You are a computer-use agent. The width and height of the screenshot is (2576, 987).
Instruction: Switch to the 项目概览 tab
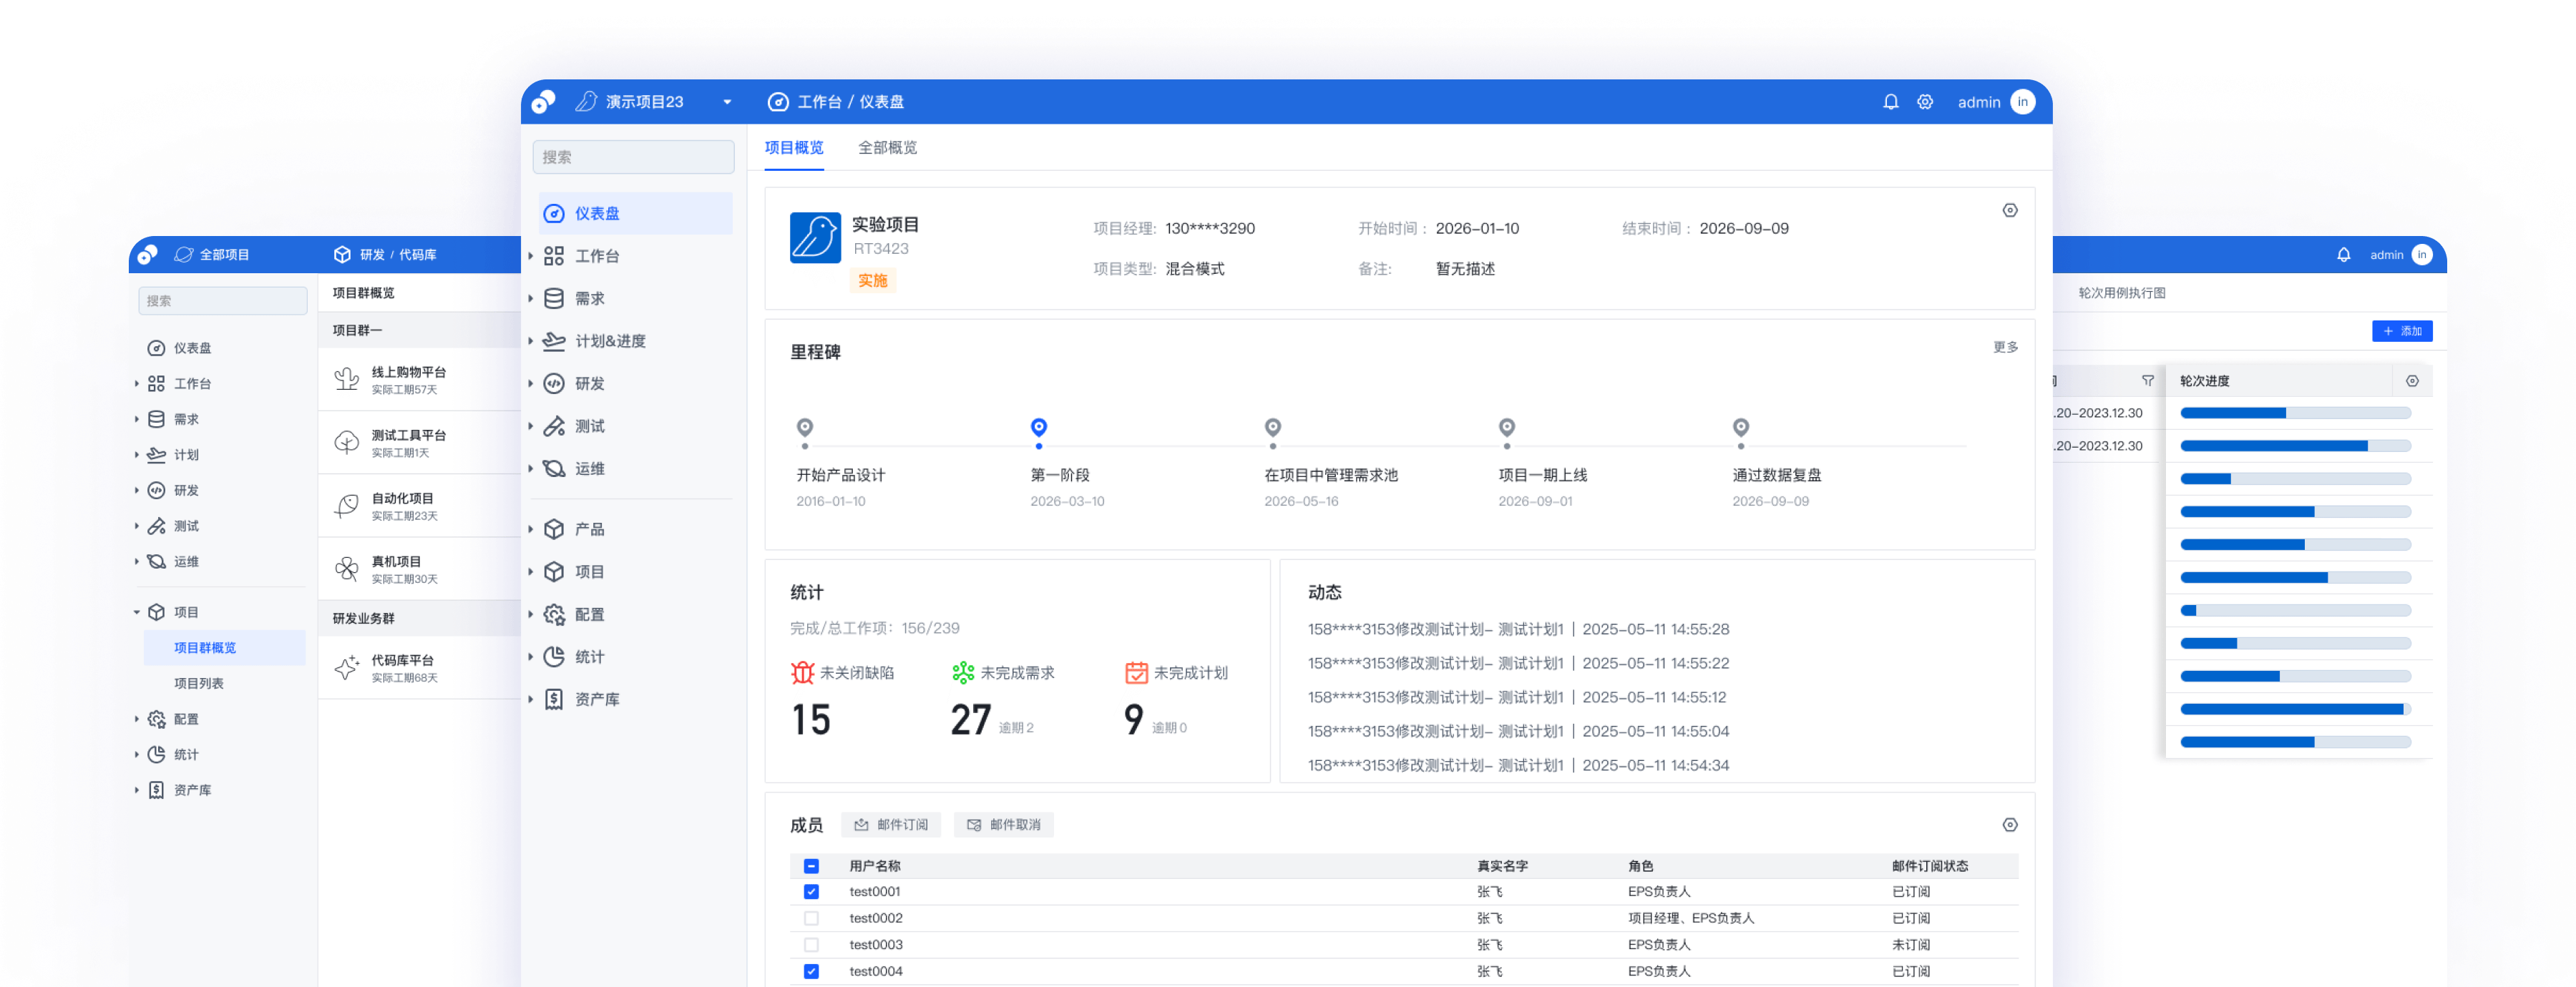coord(794,148)
